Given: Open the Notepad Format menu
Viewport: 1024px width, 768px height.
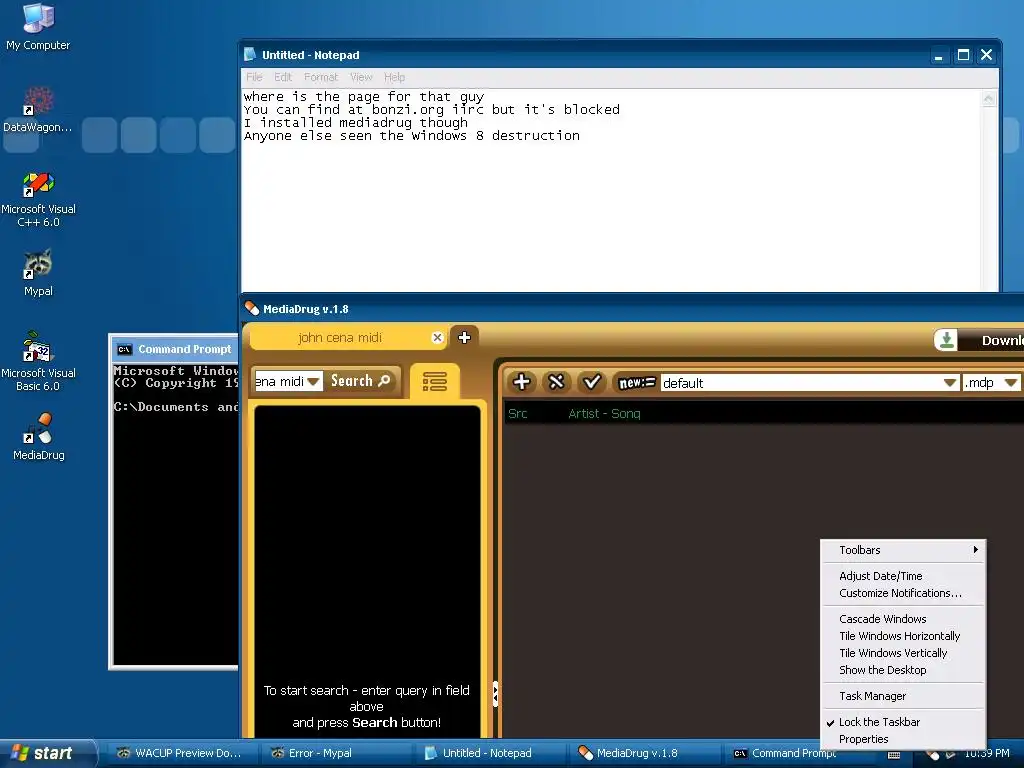Looking at the screenshot, I should [x=321, y=77].
